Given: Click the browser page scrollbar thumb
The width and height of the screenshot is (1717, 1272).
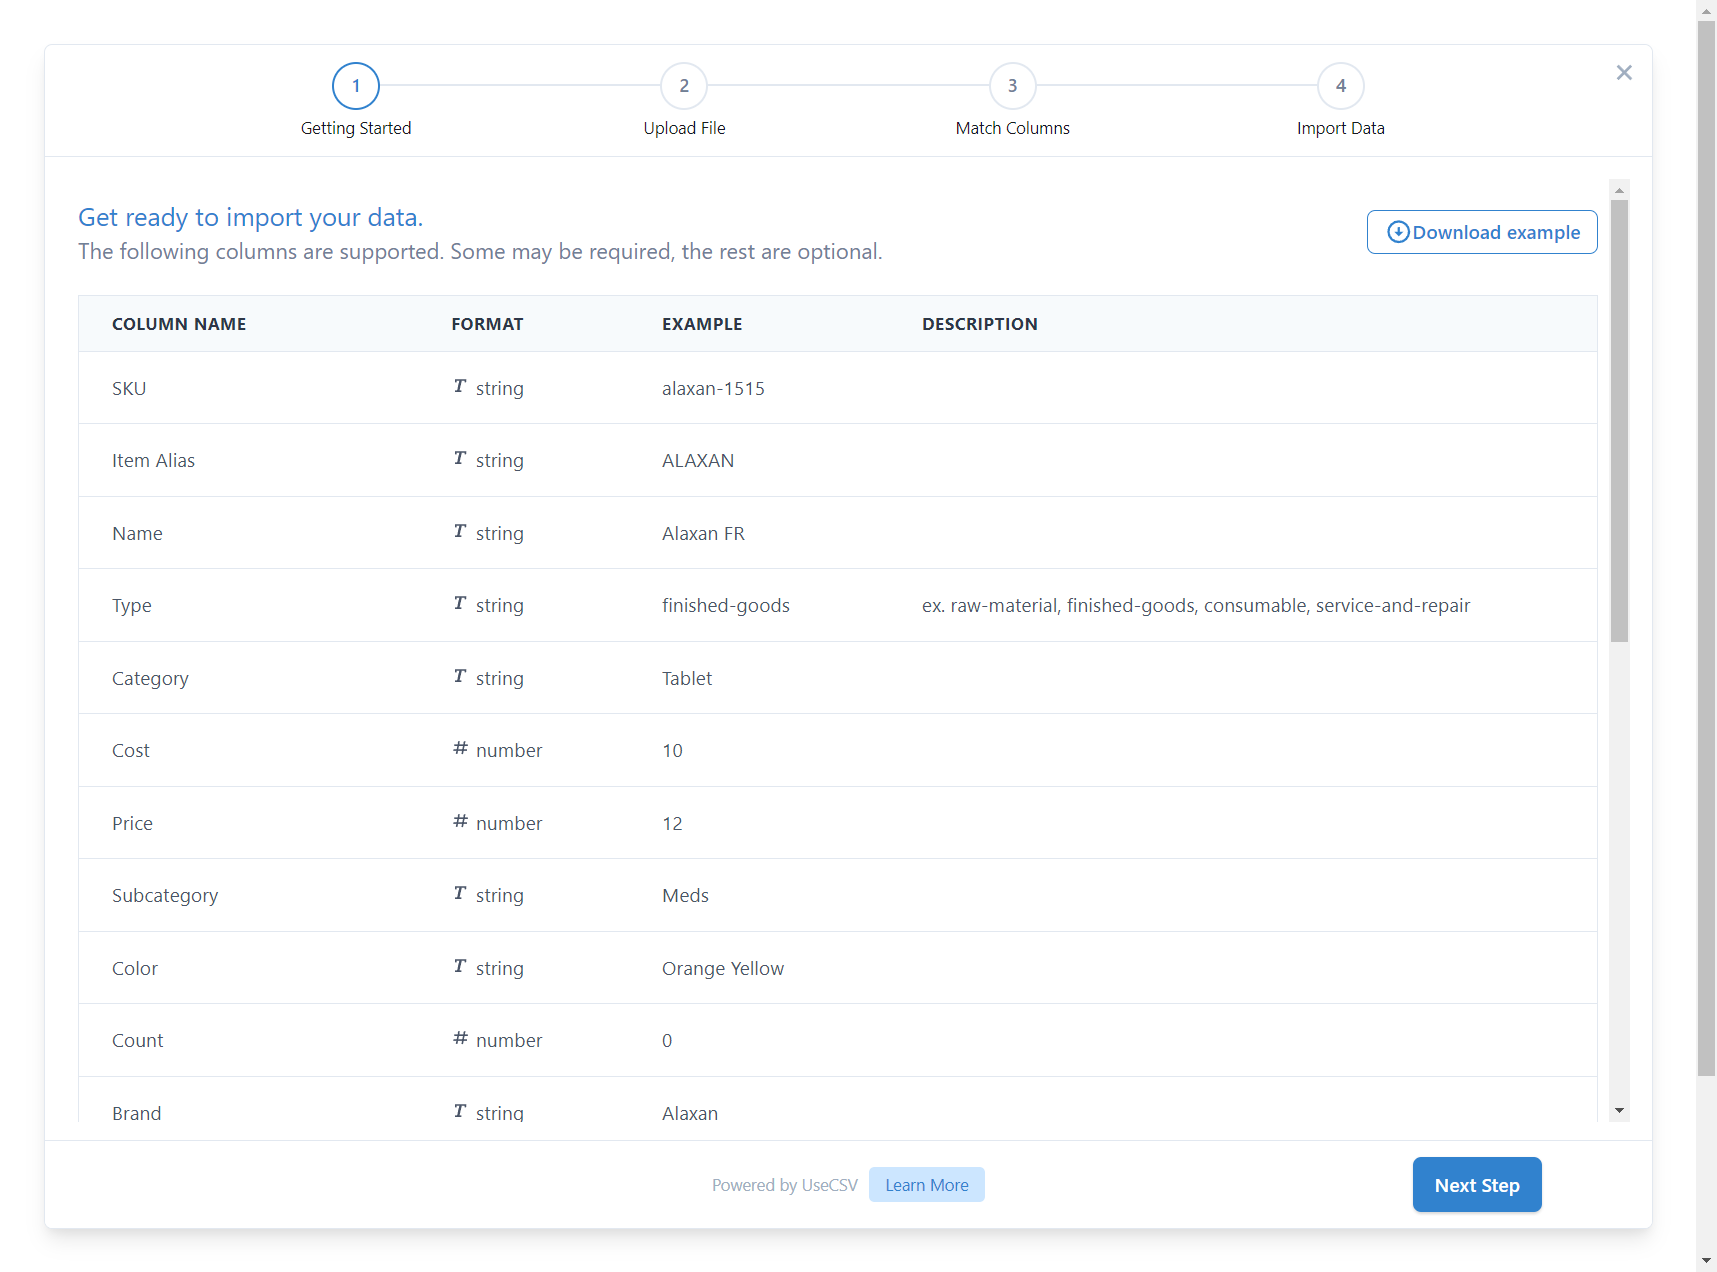Looking at the screenshot, I should pos(1706,548).
